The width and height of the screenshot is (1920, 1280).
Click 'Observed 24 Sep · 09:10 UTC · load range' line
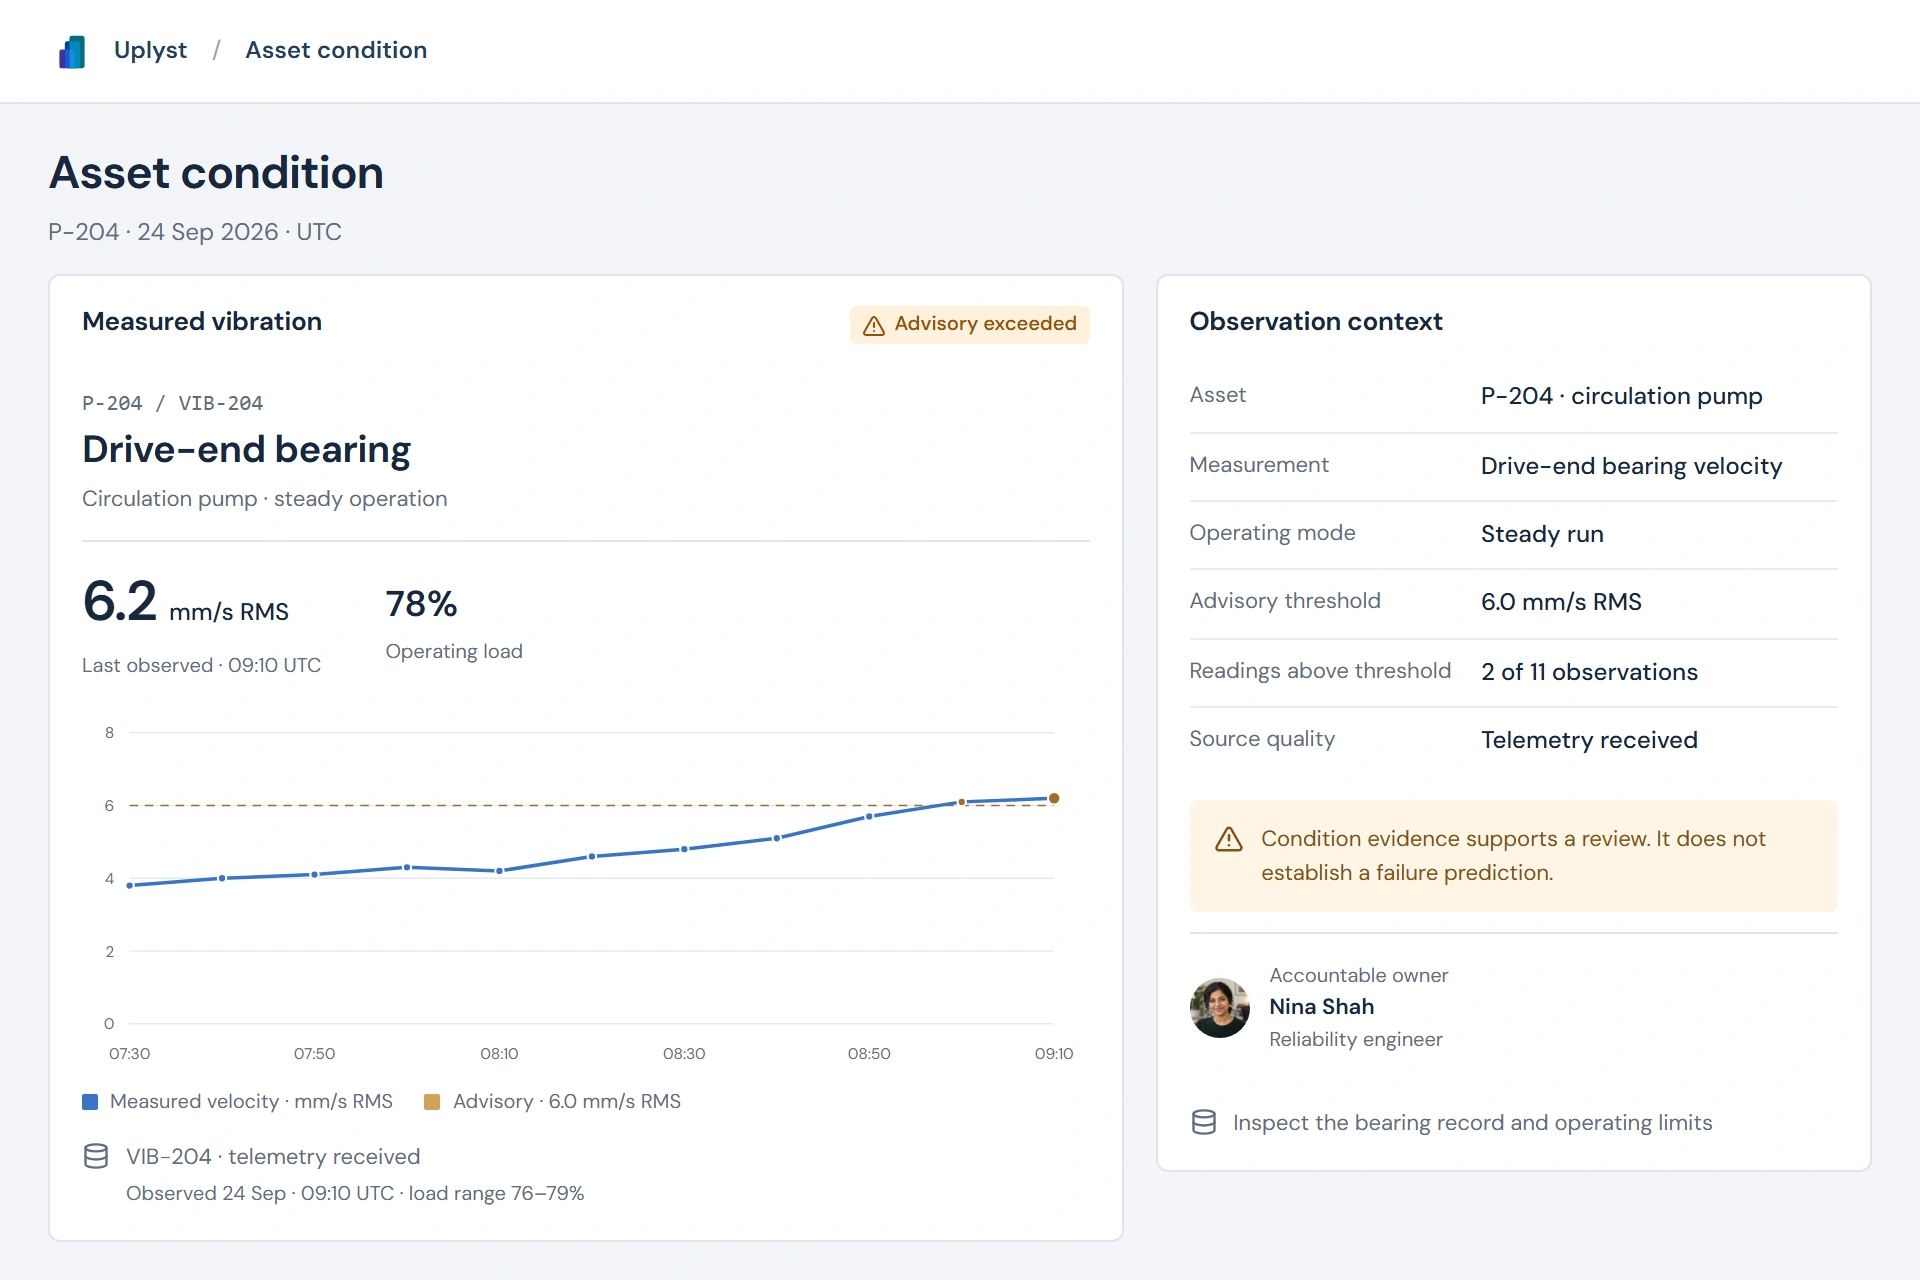[x=355, y=1193]
